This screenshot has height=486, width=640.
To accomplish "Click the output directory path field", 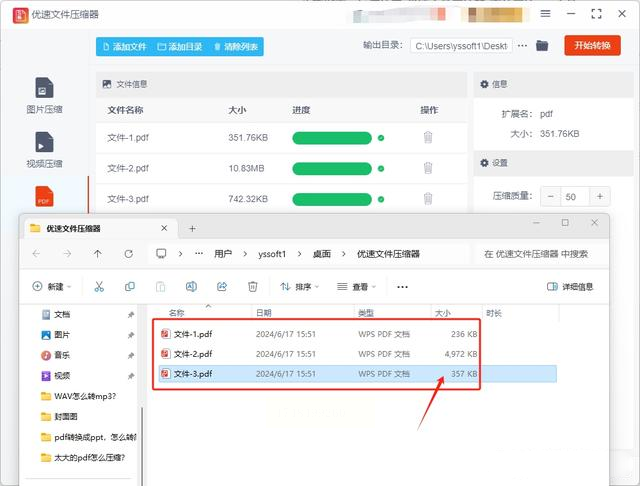I will (x=461, y=46).
